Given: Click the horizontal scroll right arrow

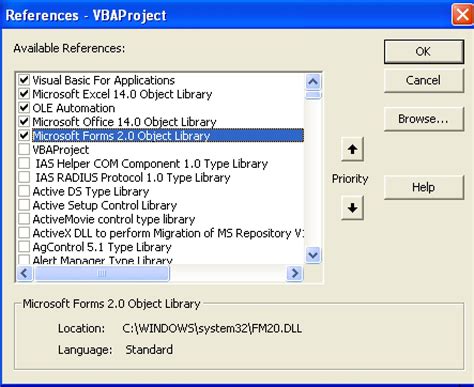Looking at the screenshot, I should tap(295, 273).
